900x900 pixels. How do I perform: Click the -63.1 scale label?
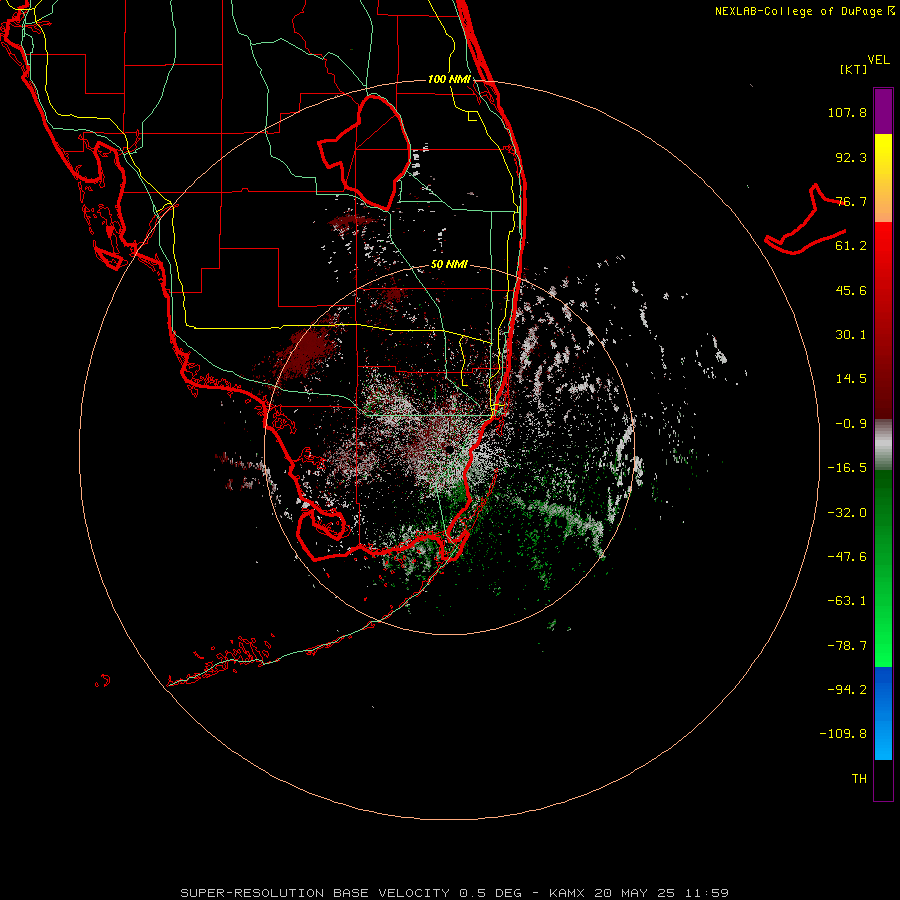[x=847, y=601]
